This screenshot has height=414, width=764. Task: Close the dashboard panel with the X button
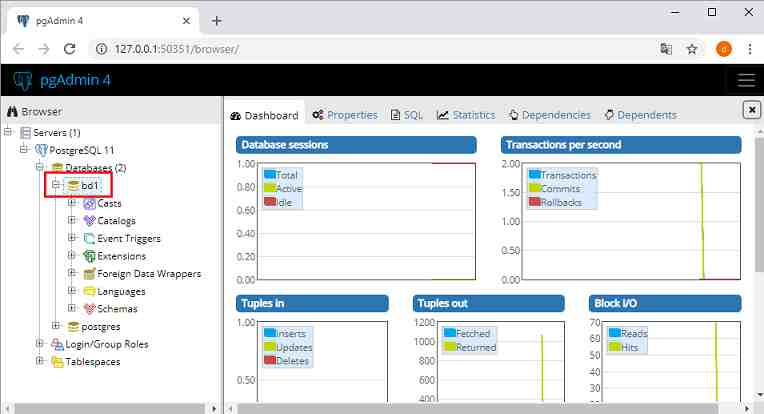click(752, 110)
